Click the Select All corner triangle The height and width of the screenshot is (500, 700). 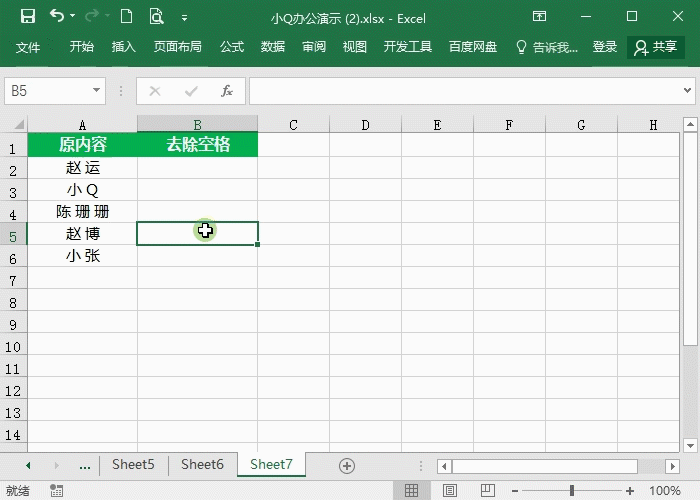(x=19, y=124)
